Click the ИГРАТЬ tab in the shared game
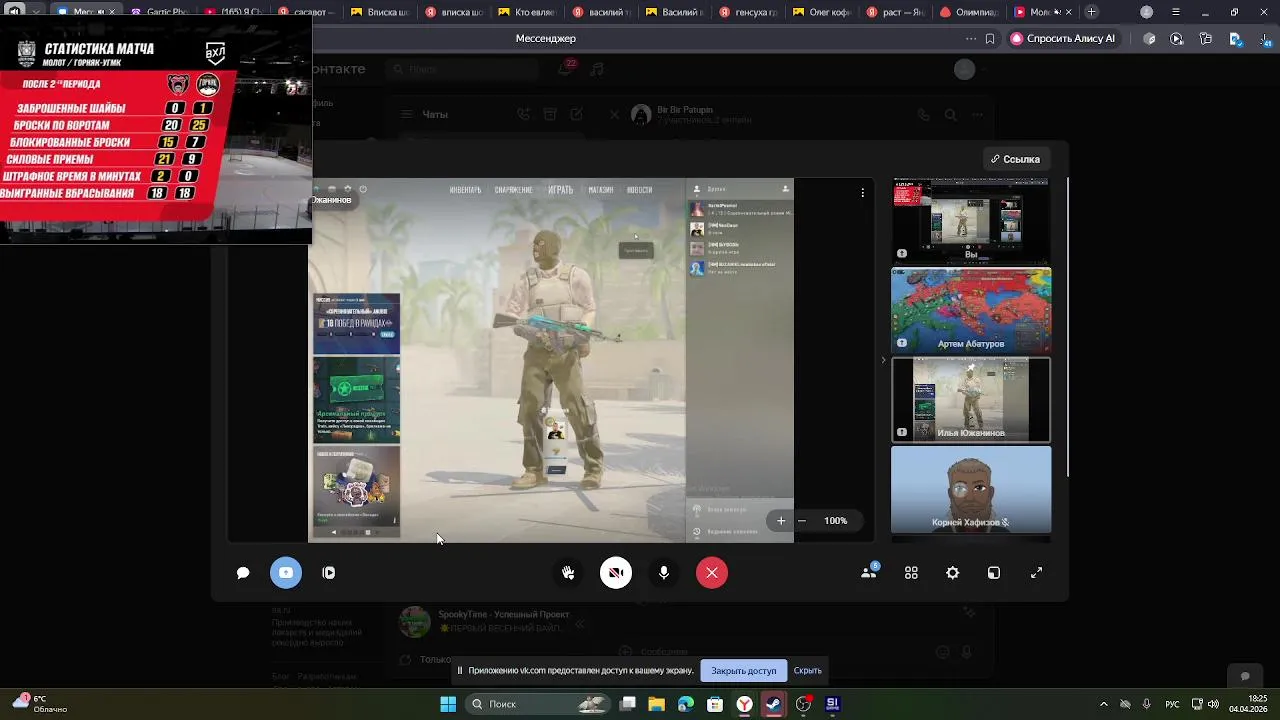Screen dimensions: 1280x720 click(x=560, y=190)
